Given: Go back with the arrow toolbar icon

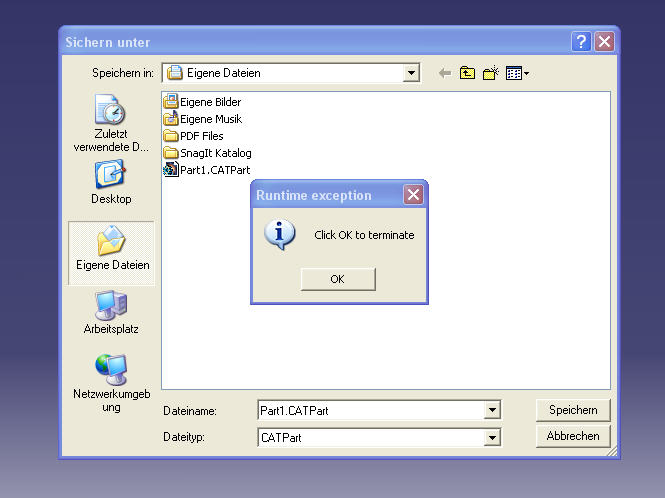Looking at the screenshot, I should point(444,73).
